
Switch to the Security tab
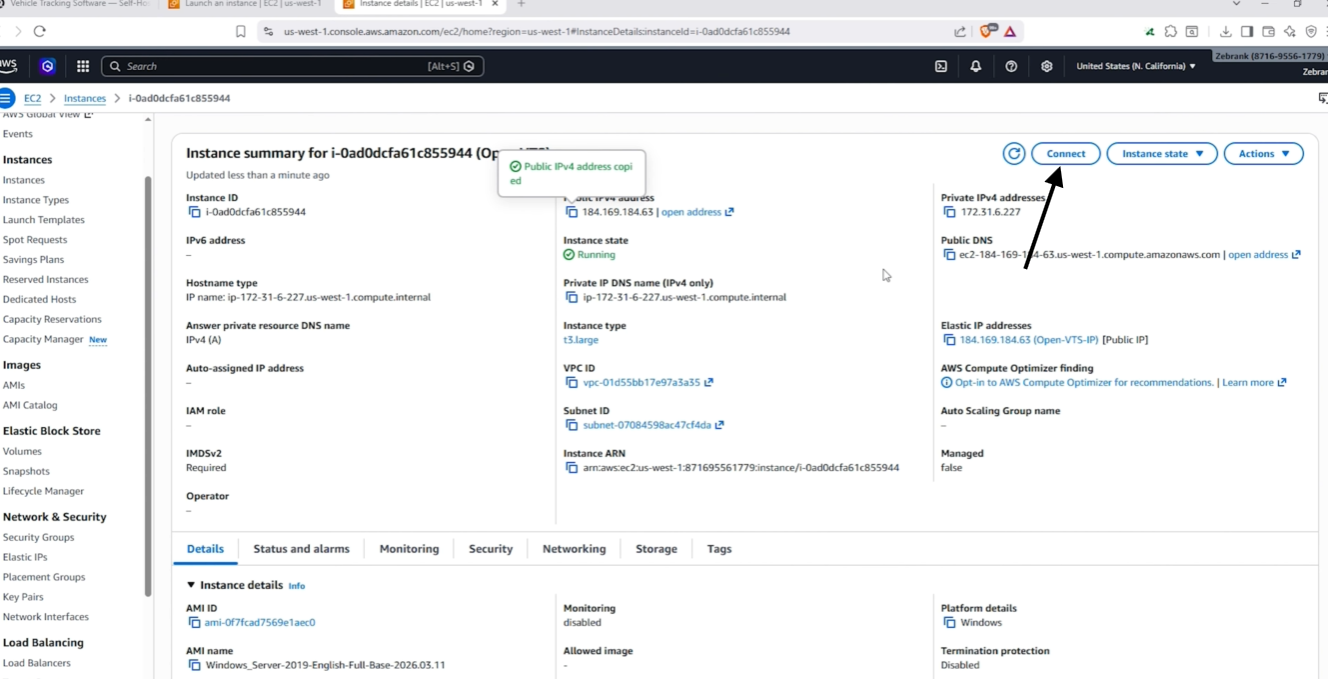(491, 549)
